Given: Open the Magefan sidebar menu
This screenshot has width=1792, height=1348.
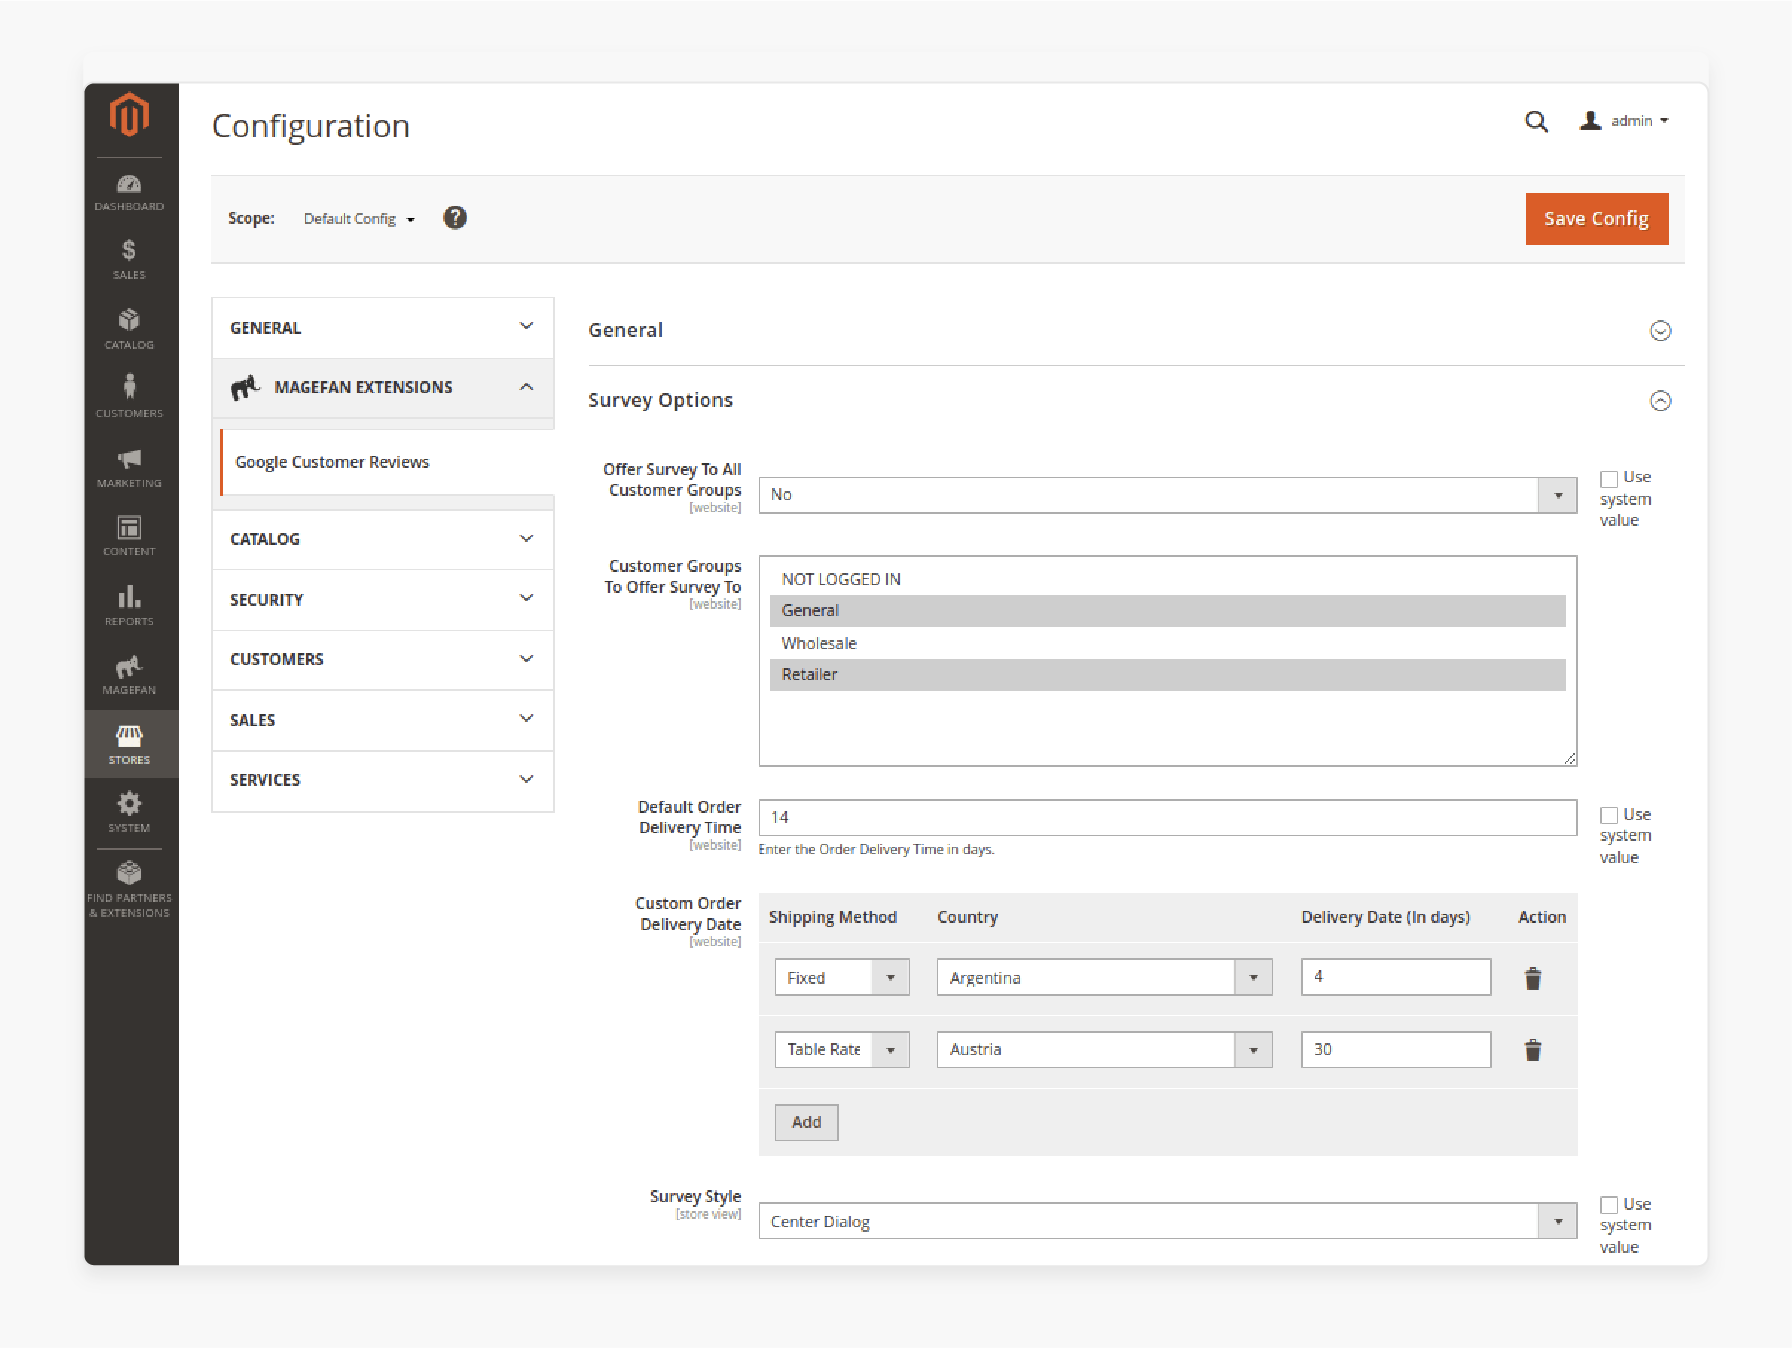Looking at the screenshot, I should point(129,675).
